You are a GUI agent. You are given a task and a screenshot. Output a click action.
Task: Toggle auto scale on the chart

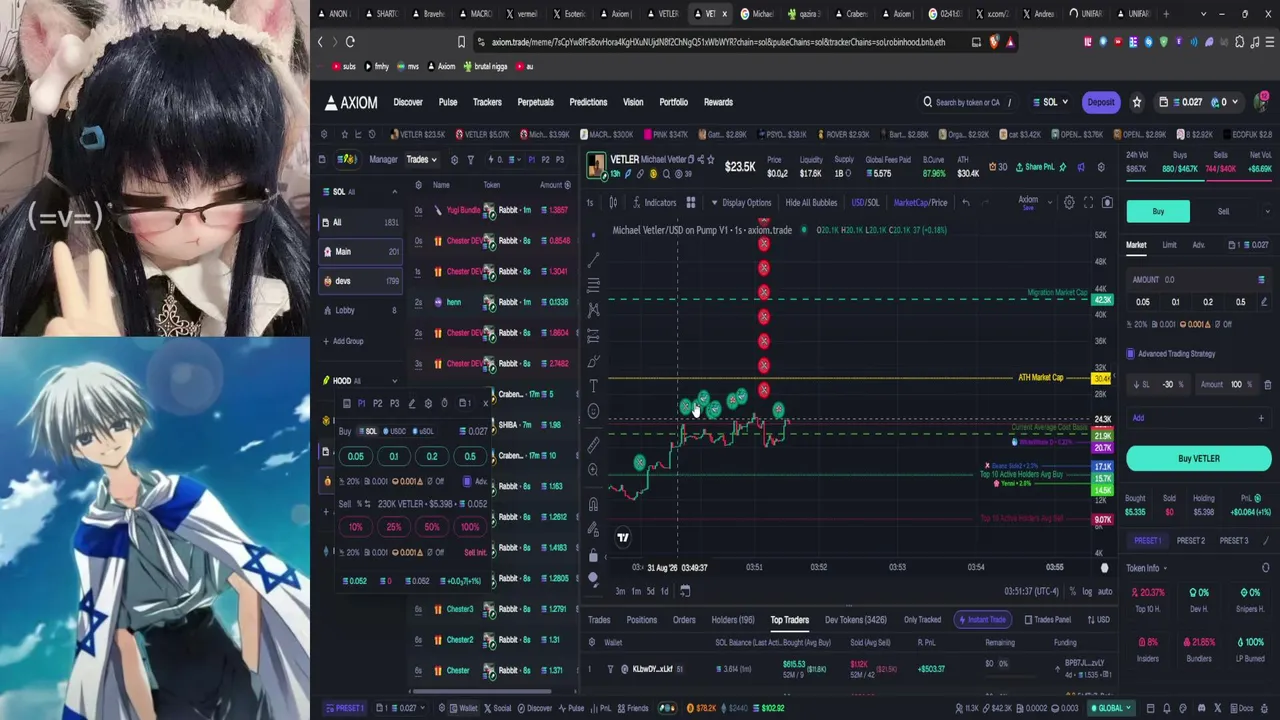tap(1105, 591)
